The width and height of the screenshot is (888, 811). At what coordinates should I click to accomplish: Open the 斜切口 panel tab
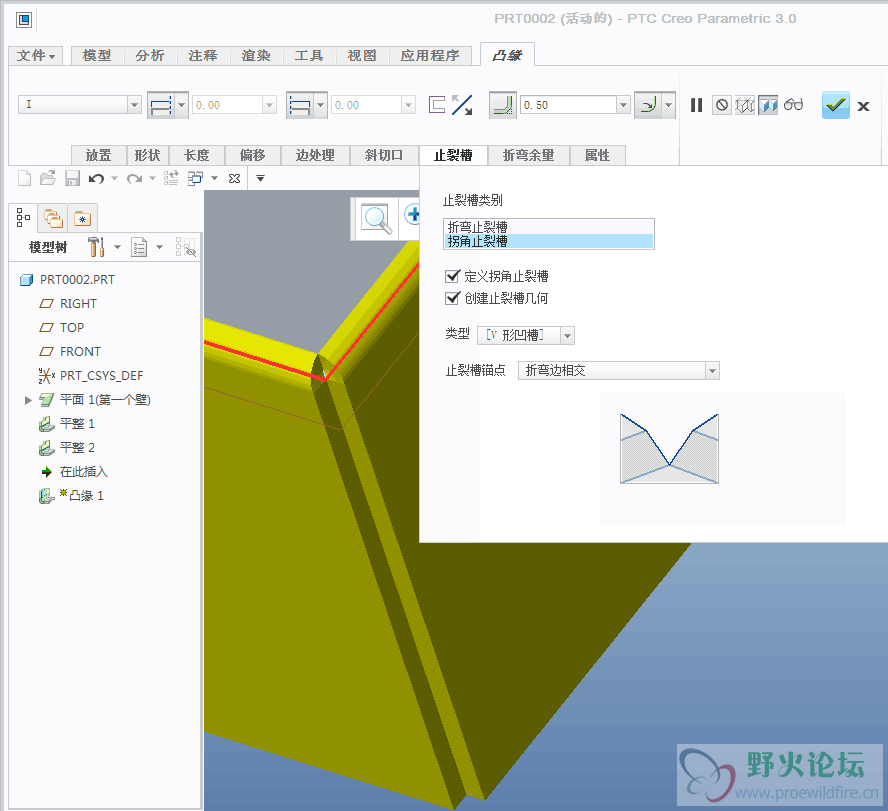pos(383,155)
